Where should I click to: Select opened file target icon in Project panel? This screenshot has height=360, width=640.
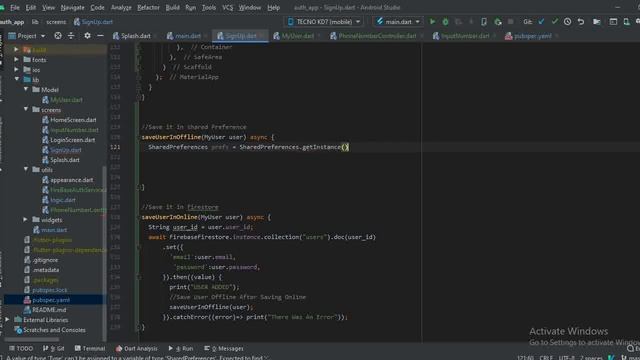(58, 36)
